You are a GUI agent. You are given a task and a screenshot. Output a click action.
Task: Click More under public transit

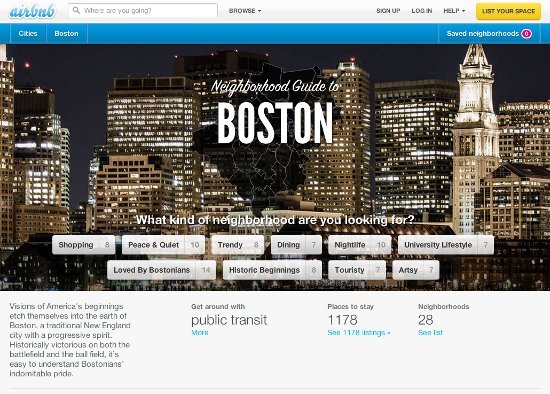(200, 333)
